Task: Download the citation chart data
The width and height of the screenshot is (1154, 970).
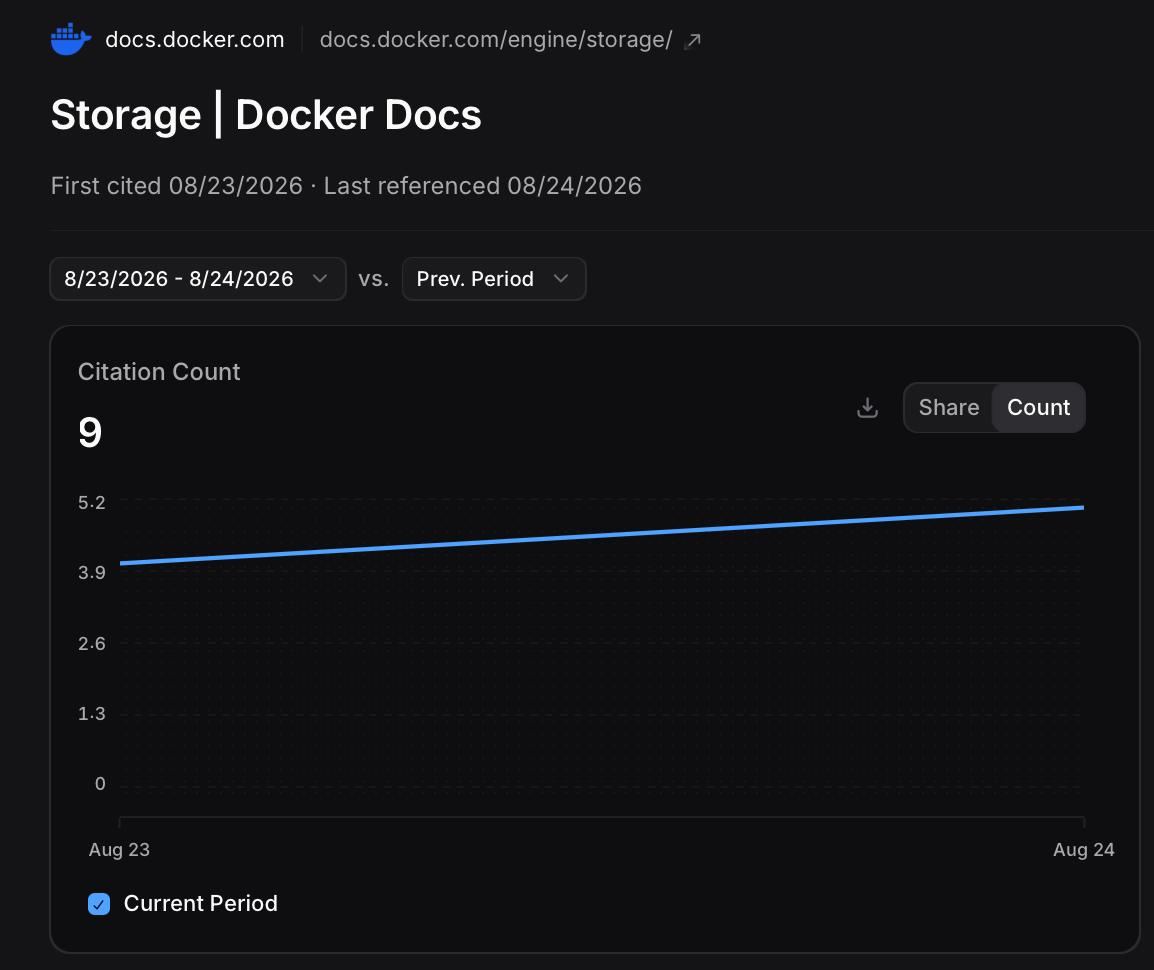Action: [x=868, y=408]
